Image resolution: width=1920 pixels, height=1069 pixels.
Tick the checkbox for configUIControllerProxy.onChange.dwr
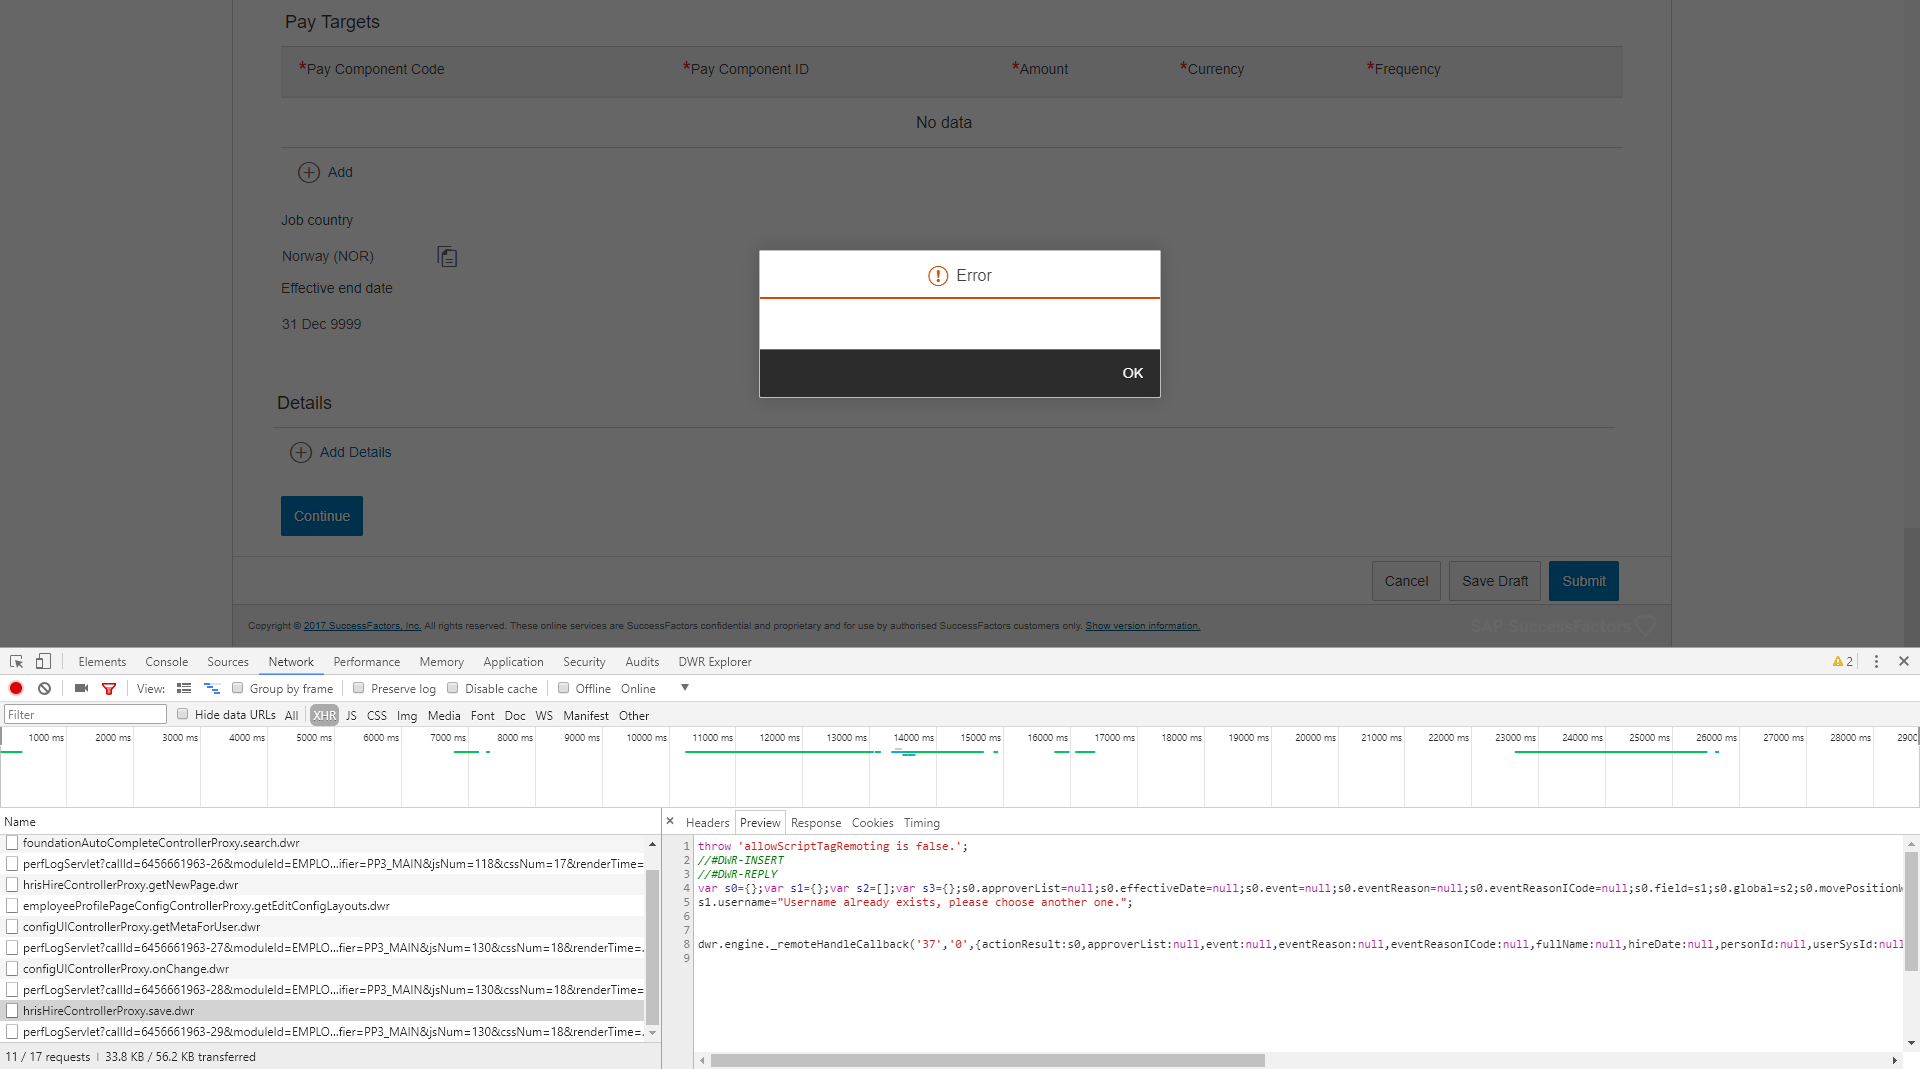click(x=12, y=969)
